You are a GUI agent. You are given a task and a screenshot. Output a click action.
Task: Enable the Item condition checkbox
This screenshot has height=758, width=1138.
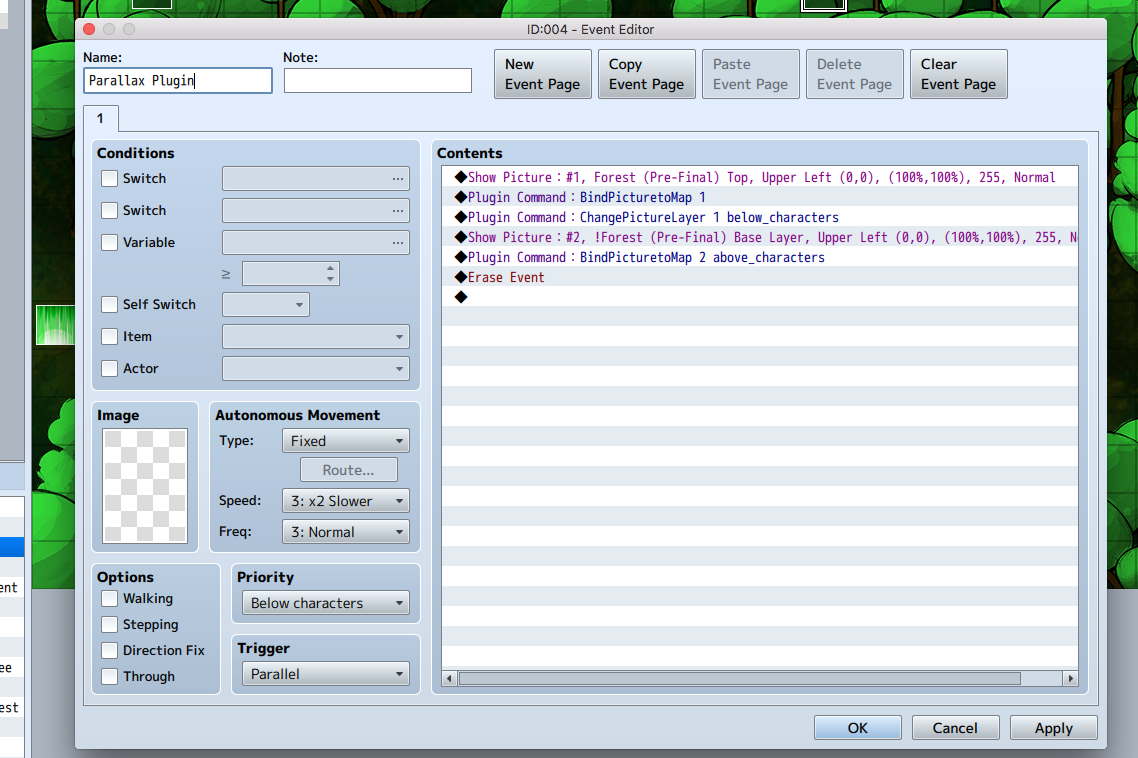tap(110, 336)
